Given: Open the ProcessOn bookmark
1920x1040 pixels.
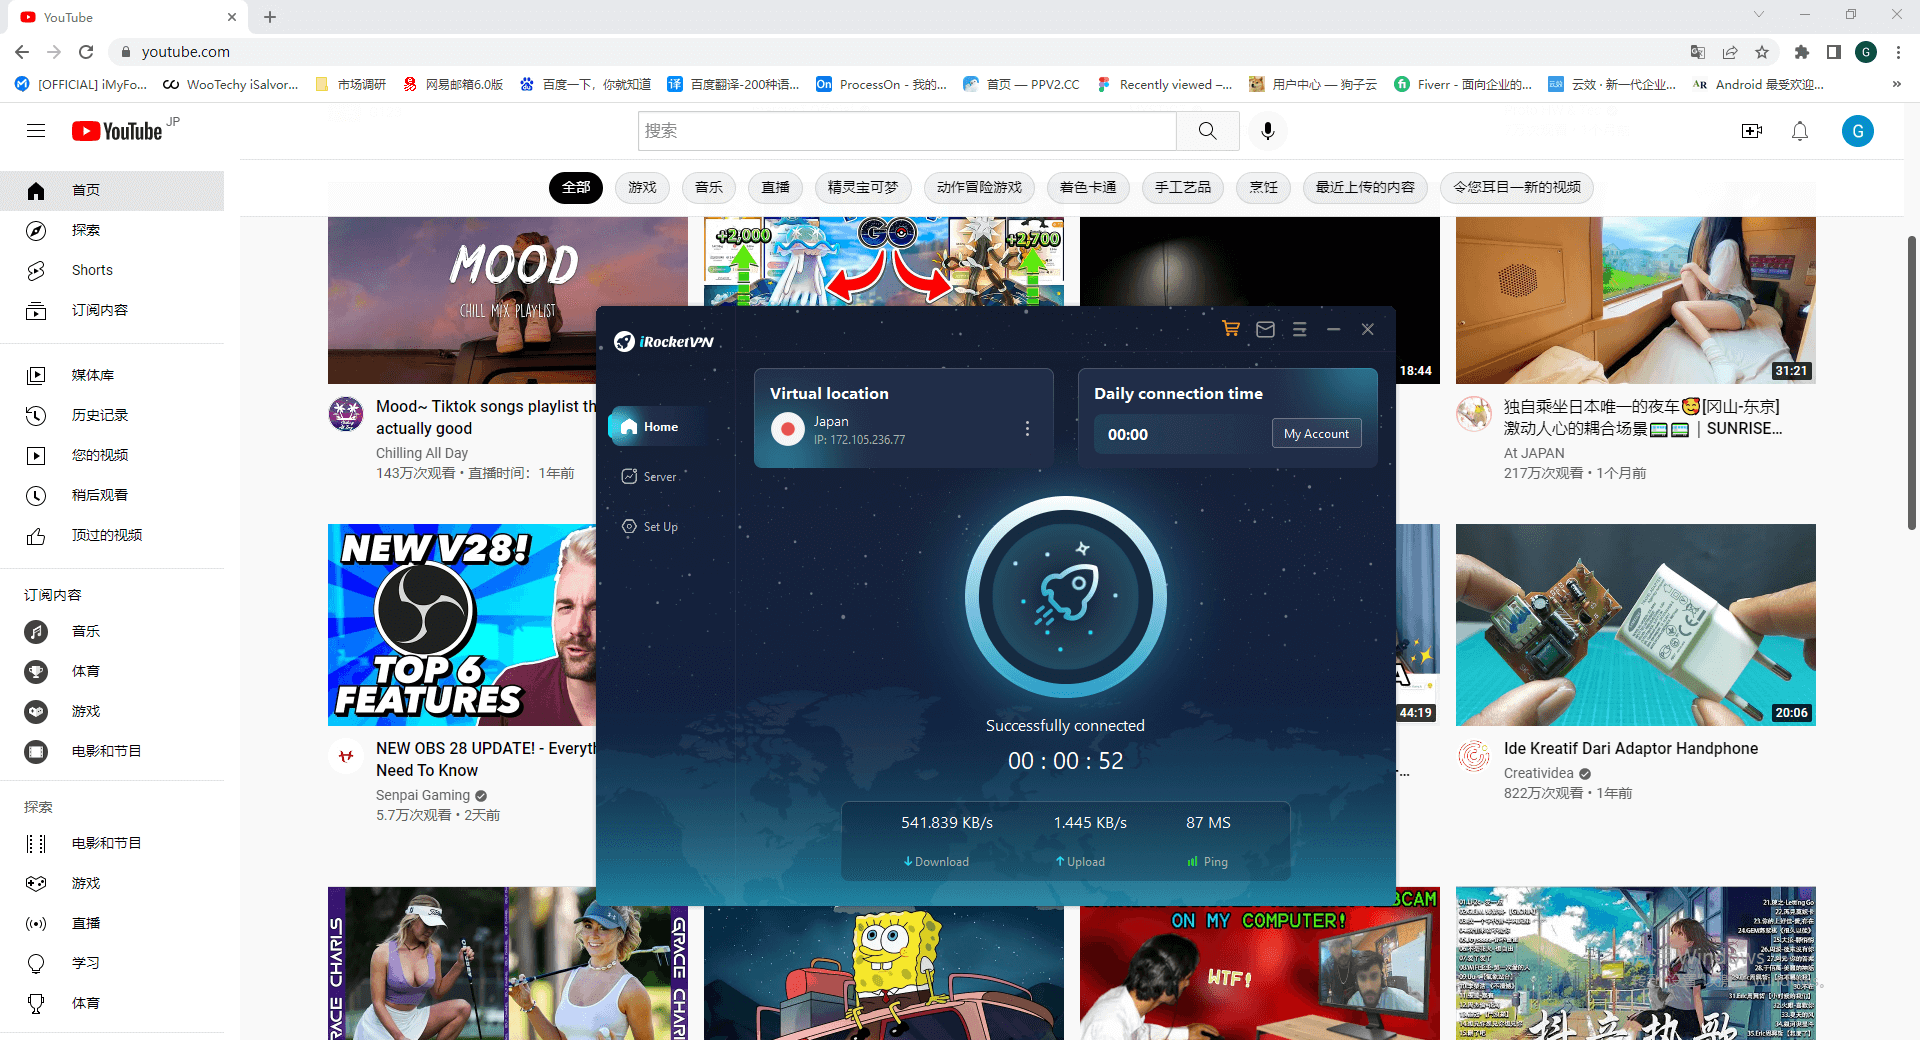Looking at the screenshot, I should click(881, 85).
